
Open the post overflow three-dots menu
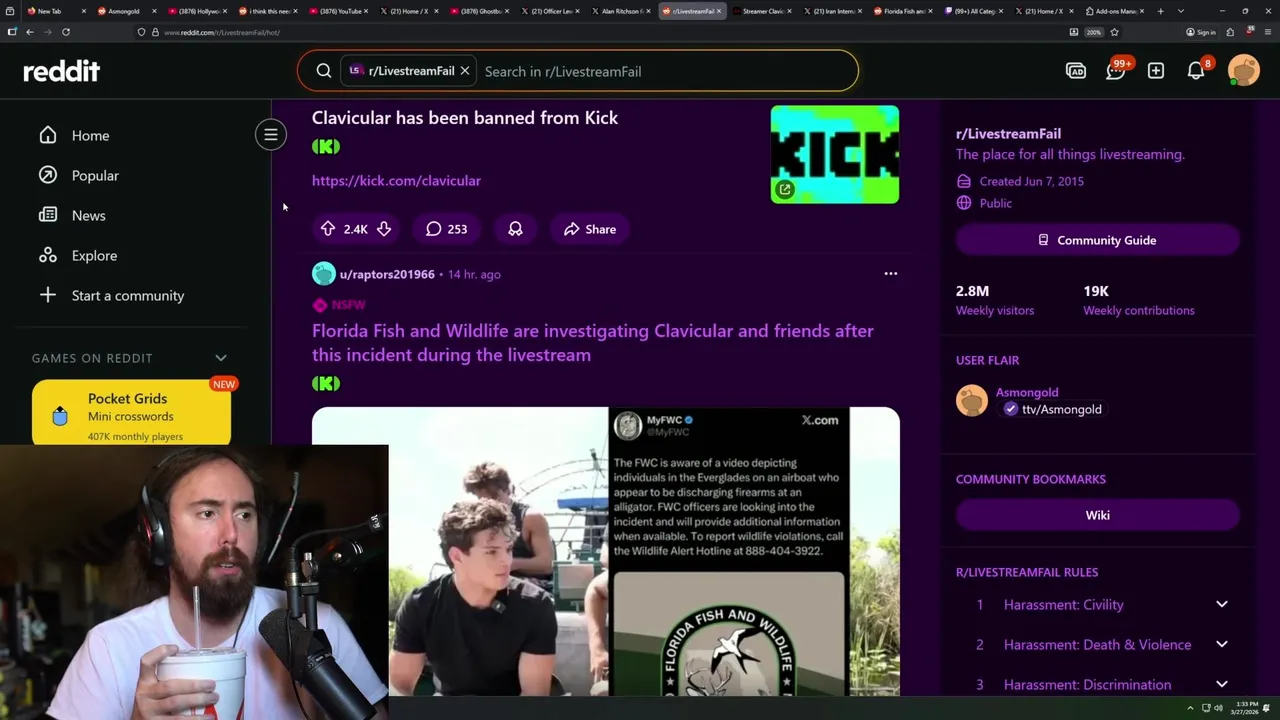click(x=891, y=273)
